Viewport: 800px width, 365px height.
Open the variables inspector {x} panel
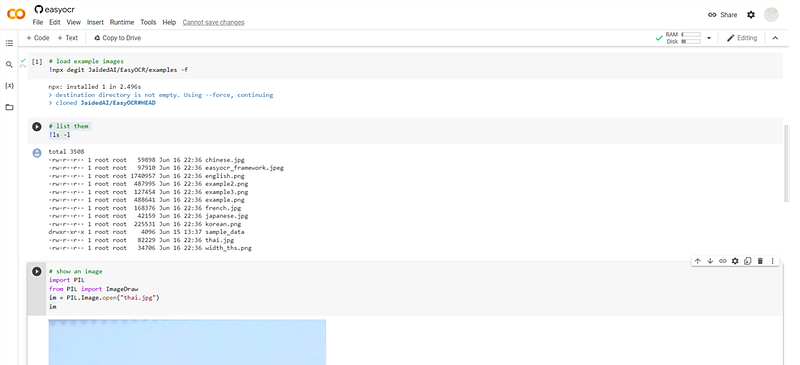coord(9,85)
